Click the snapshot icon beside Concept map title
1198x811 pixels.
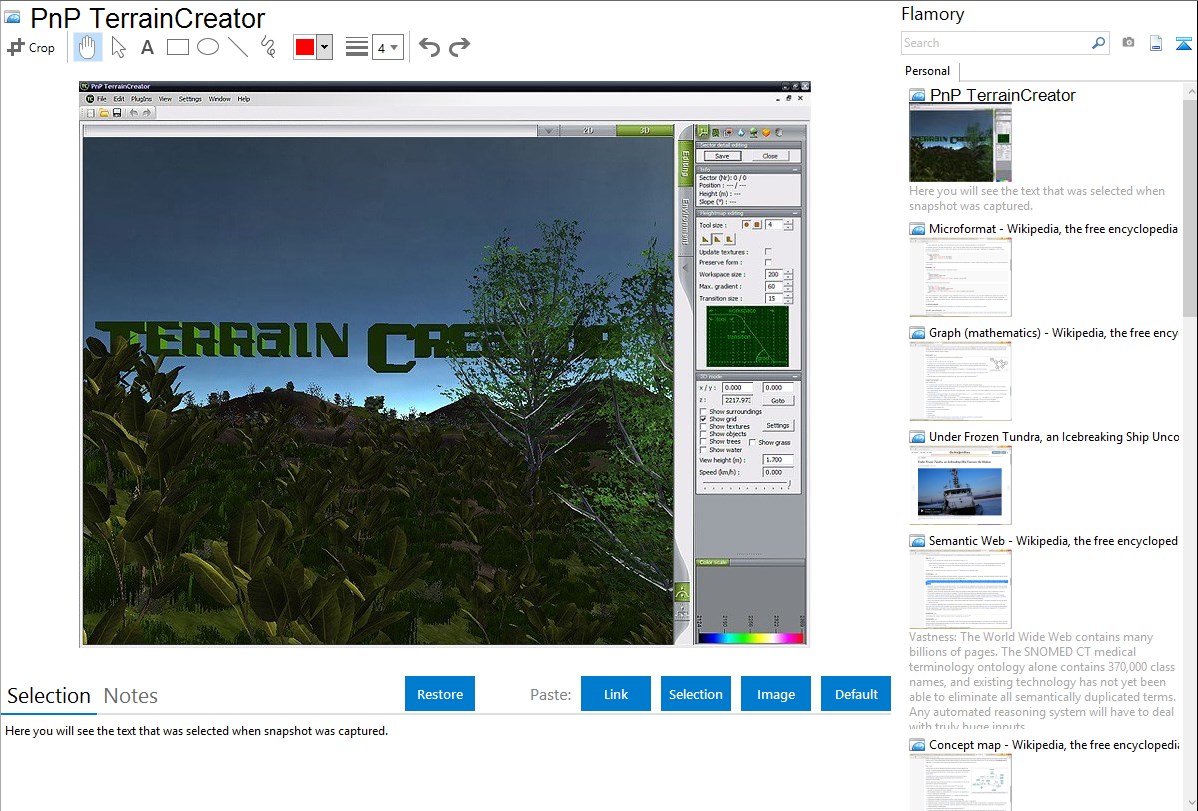[x=917, y=745]
